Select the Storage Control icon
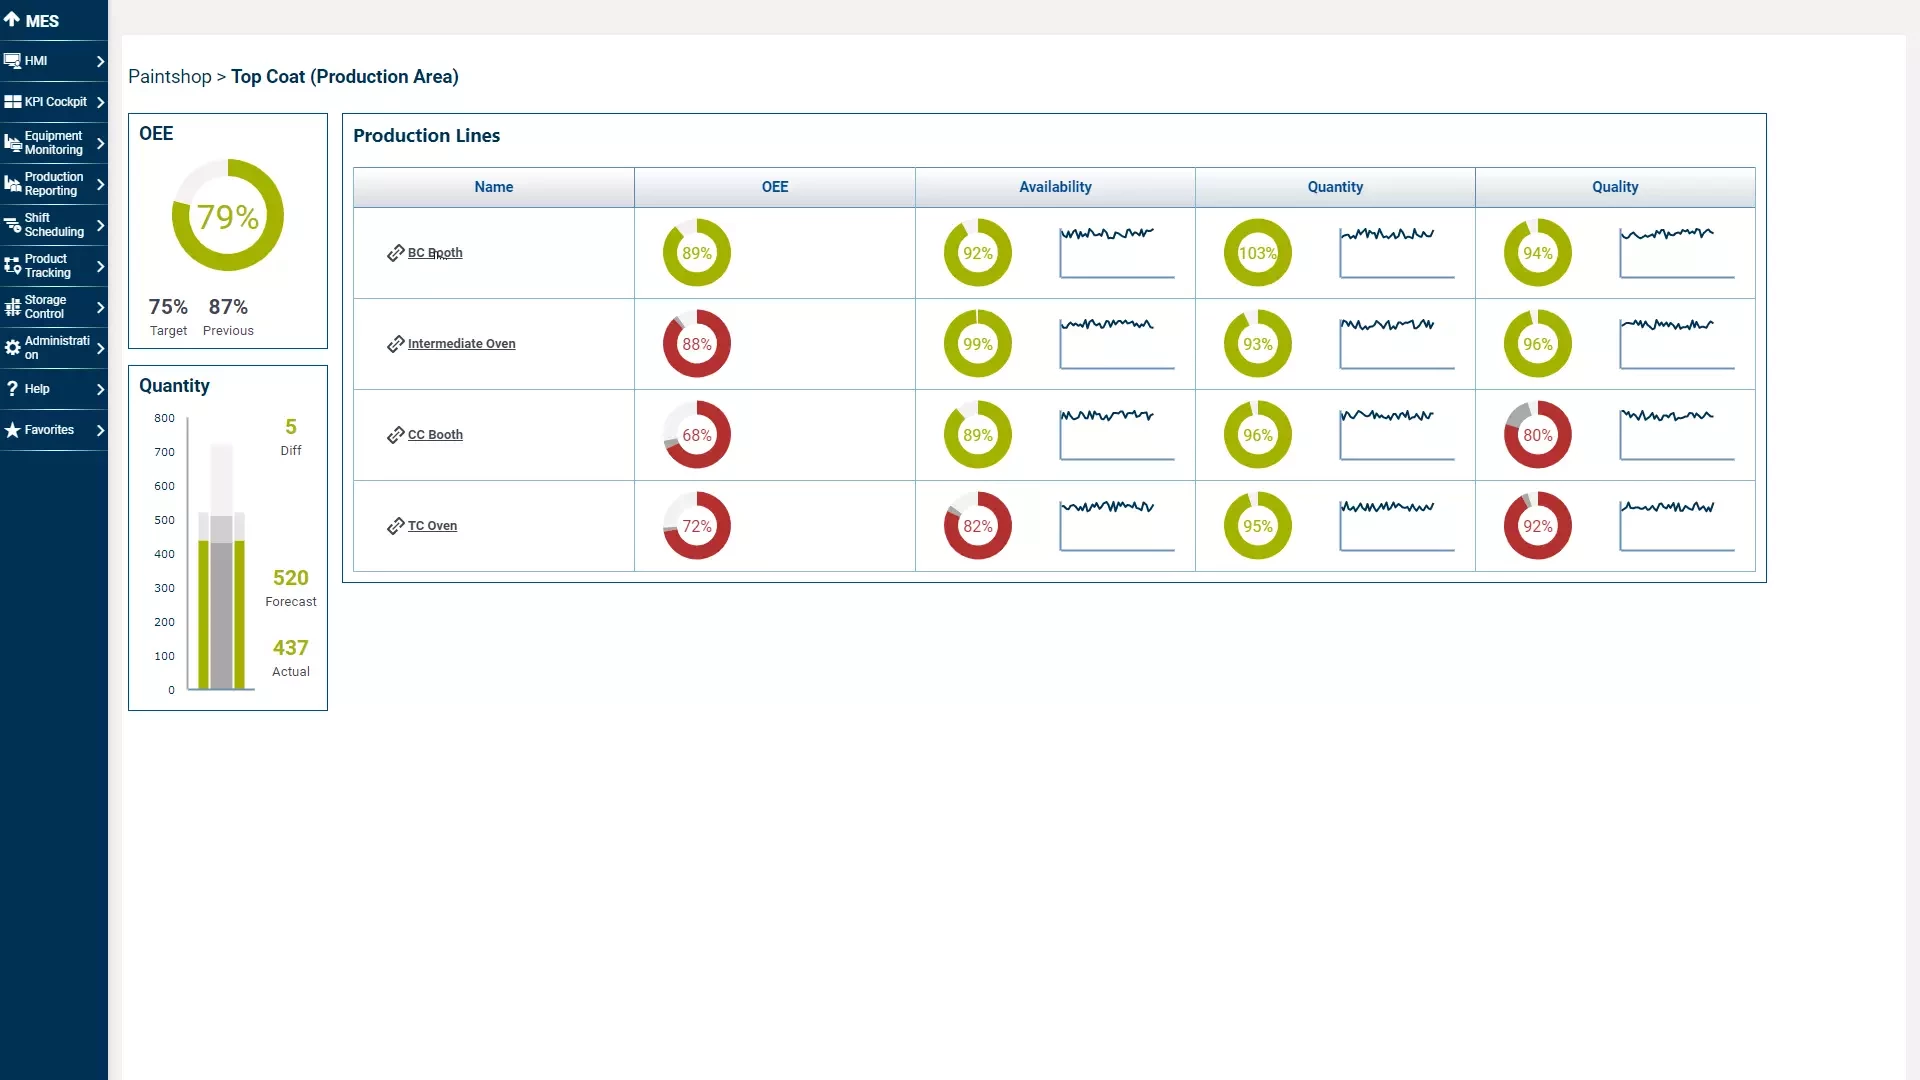The image size is (1920, 1080). tap(13, 307)
